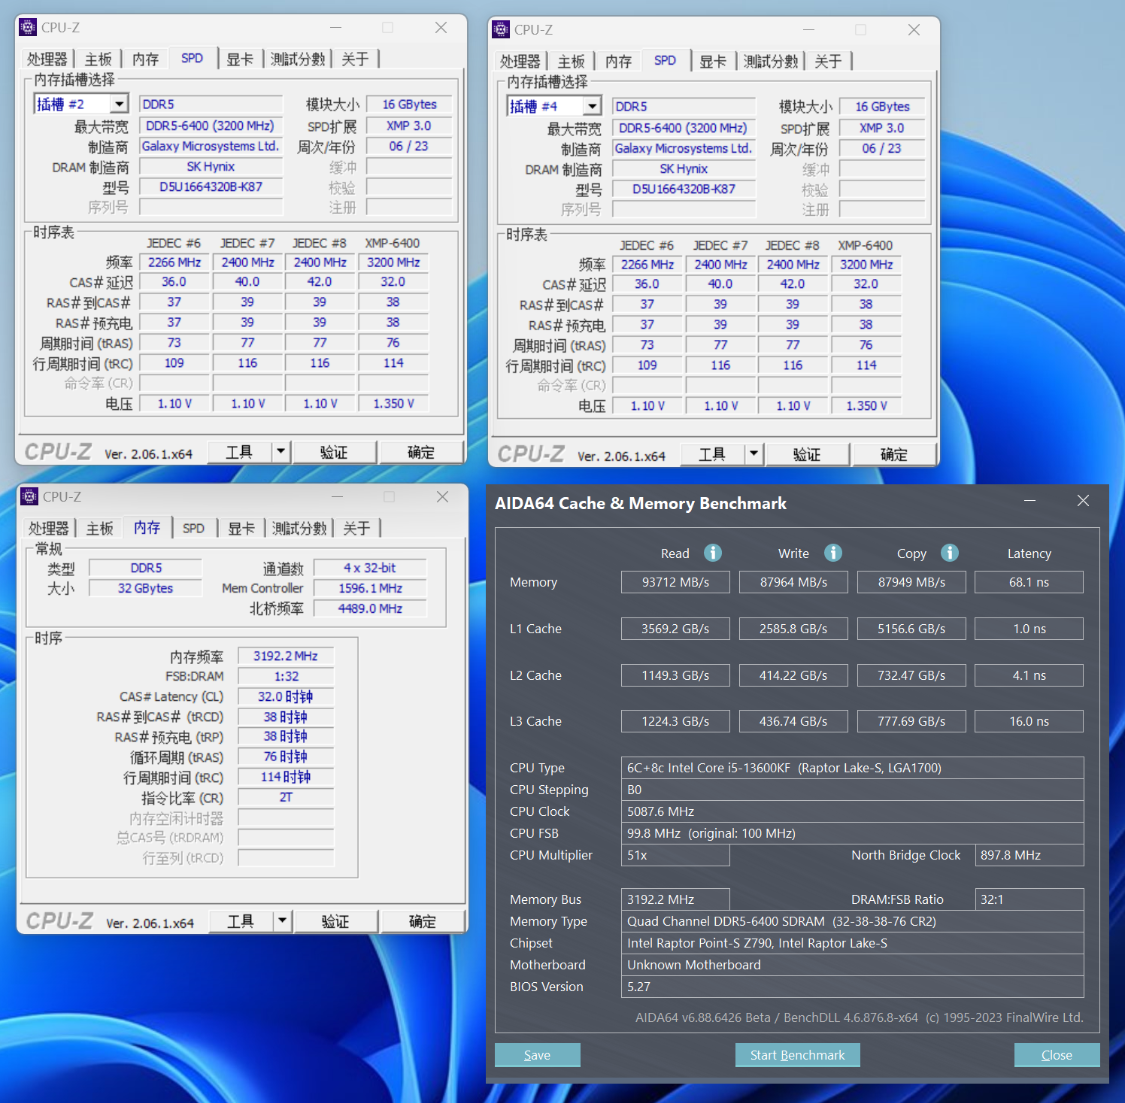Select SPD tab in slot #4 window
The width and height of the screenshot is (1125, 1103).
coord(665,60)
